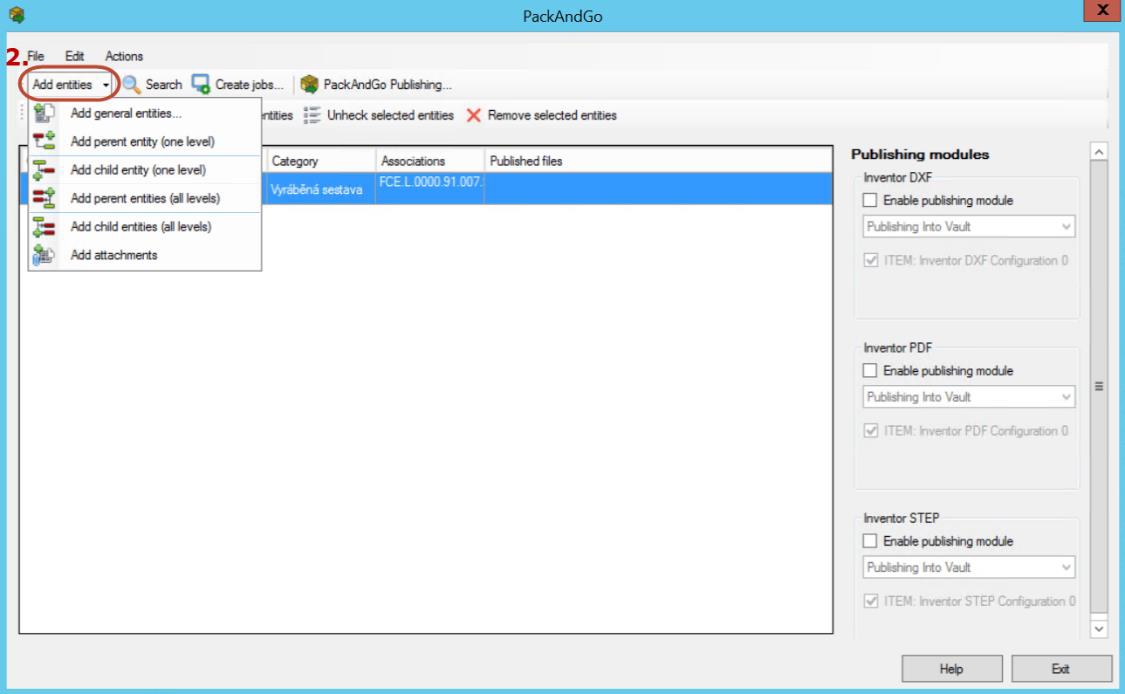
Task: Choose Add general entities menu icon
Action: click(x=44, y=113)
